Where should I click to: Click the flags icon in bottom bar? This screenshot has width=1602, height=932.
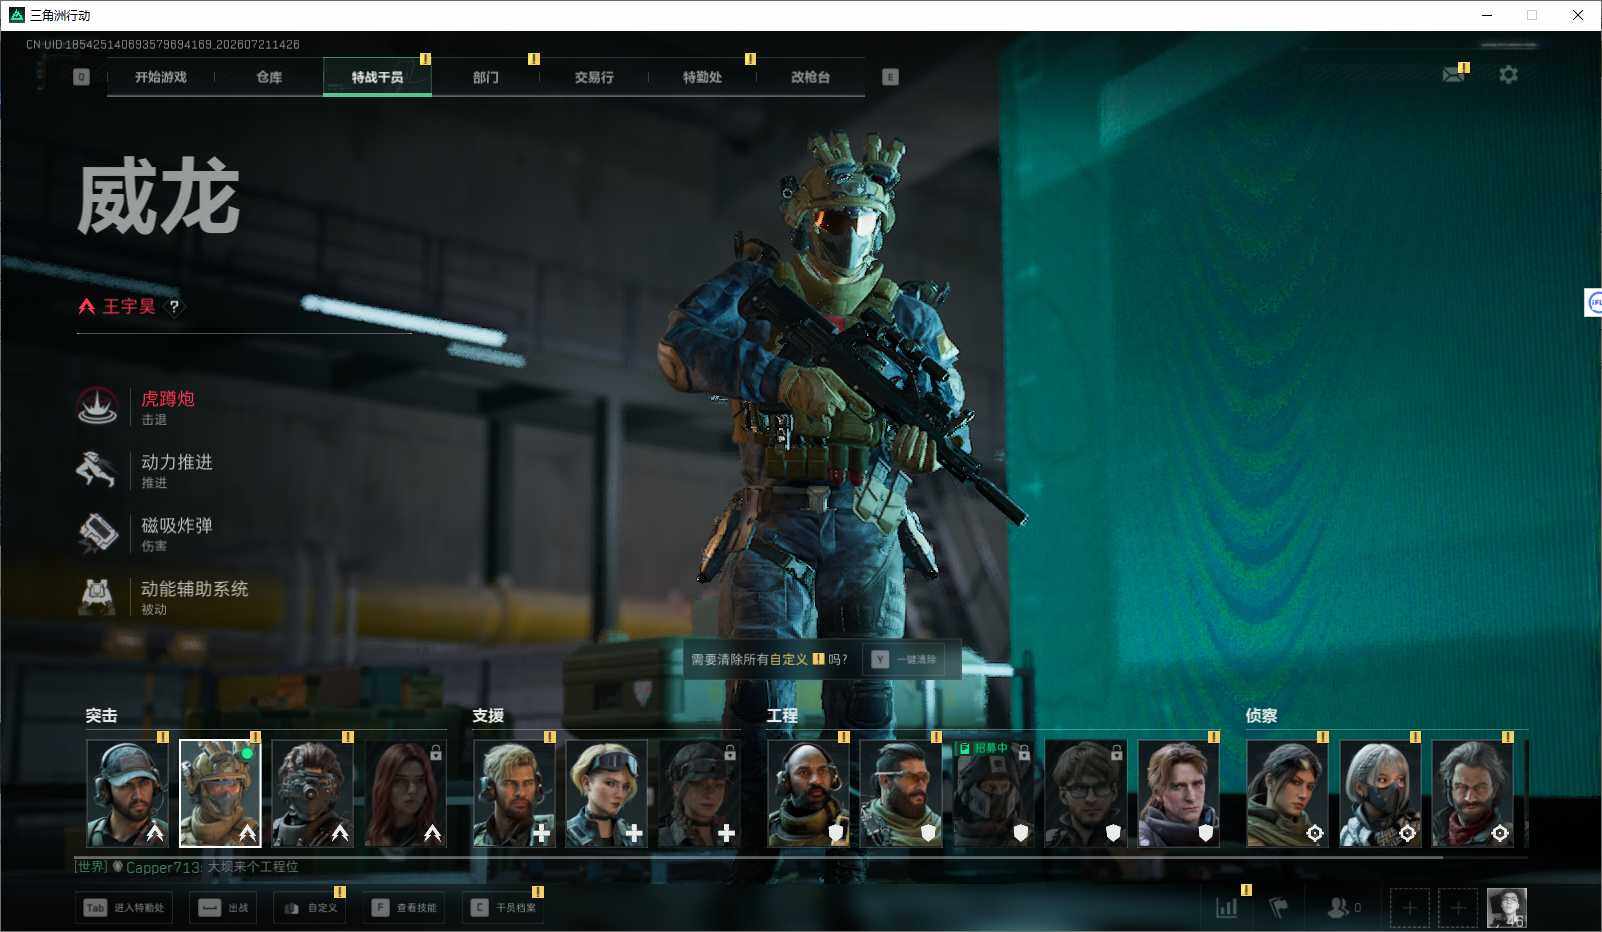[x=1279, y=908]
